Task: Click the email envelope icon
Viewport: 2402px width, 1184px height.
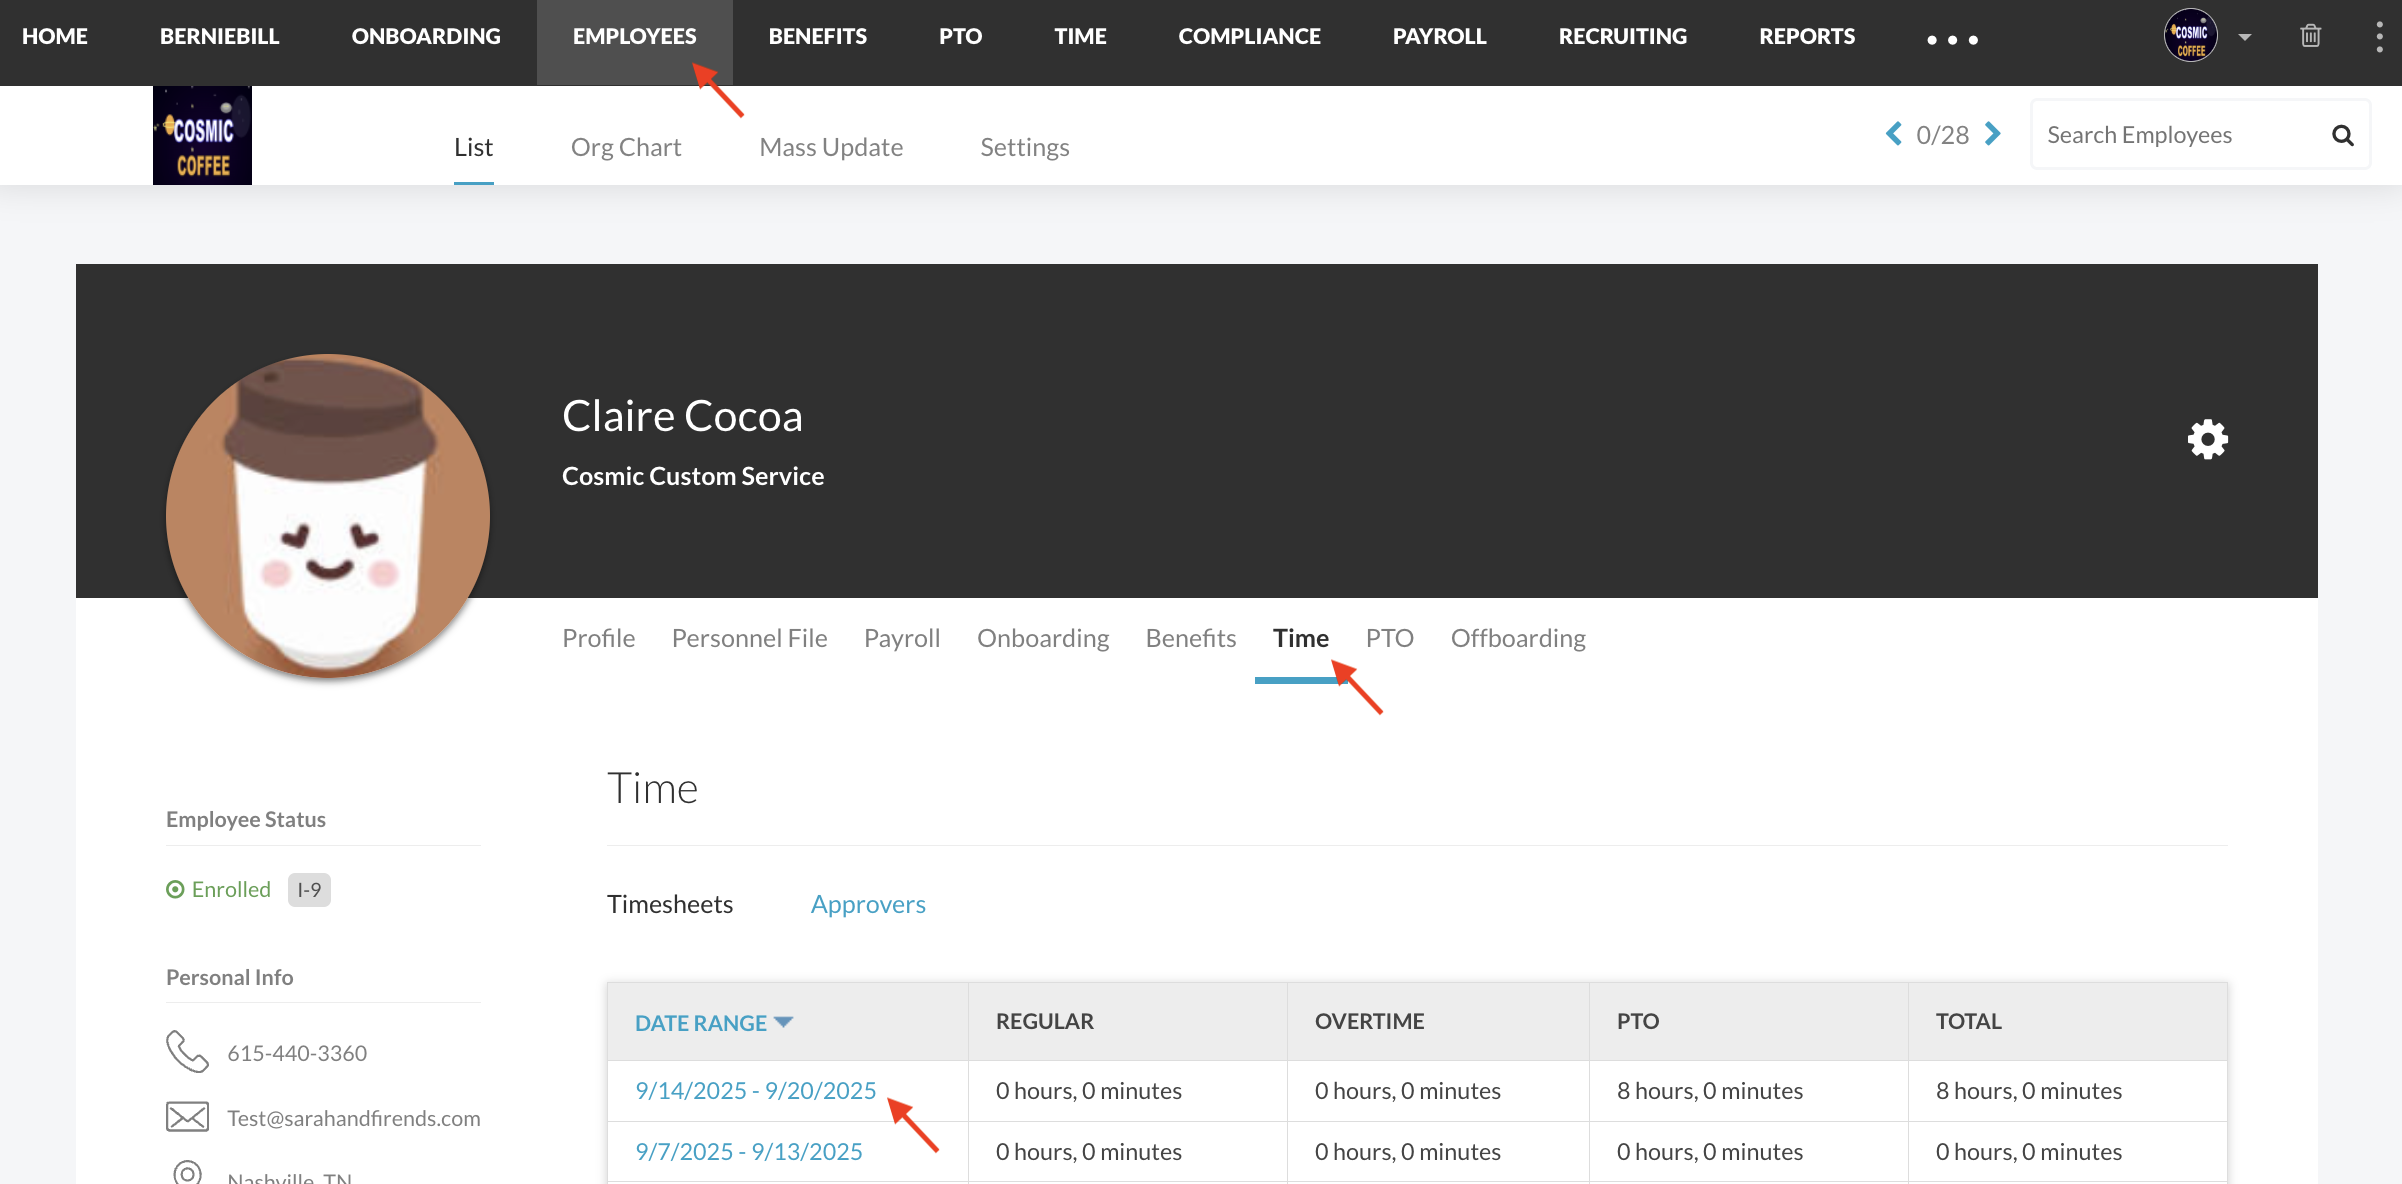Action: [187, 1117]
